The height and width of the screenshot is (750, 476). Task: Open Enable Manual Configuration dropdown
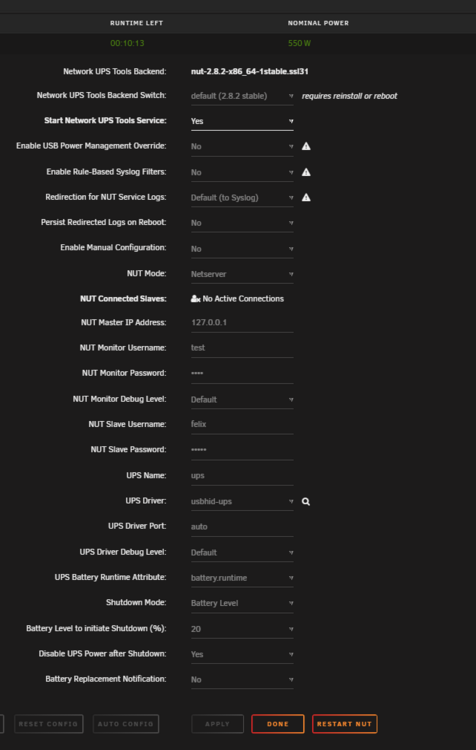242,249
